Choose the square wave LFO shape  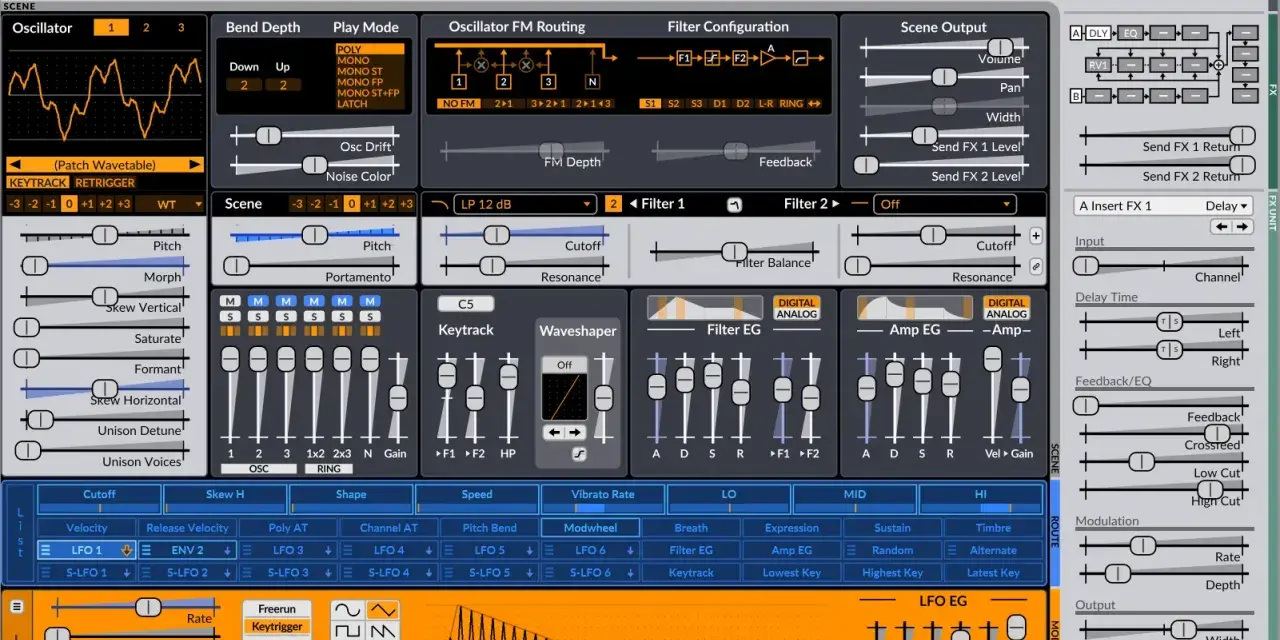pos(347,630)
